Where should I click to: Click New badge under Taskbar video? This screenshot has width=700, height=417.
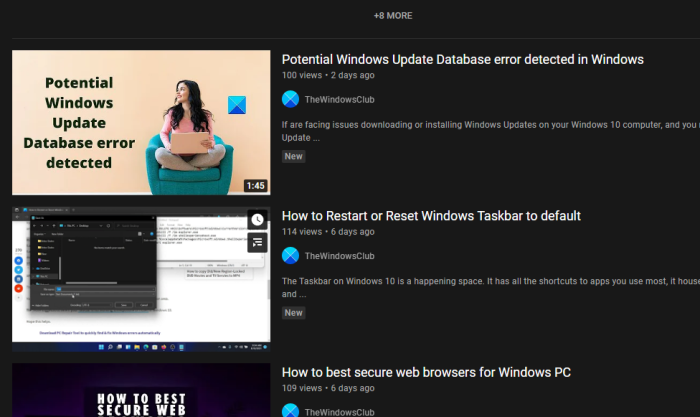pos(293,313)
